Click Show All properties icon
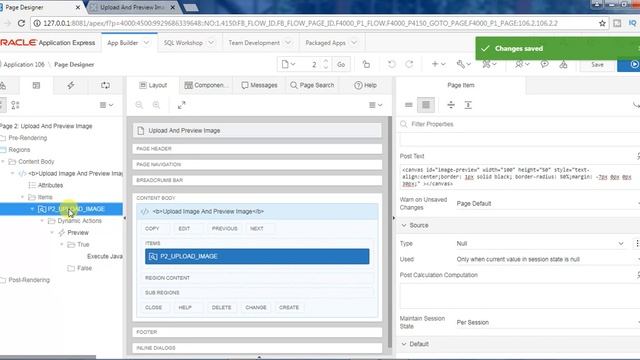 pos(426,105)
